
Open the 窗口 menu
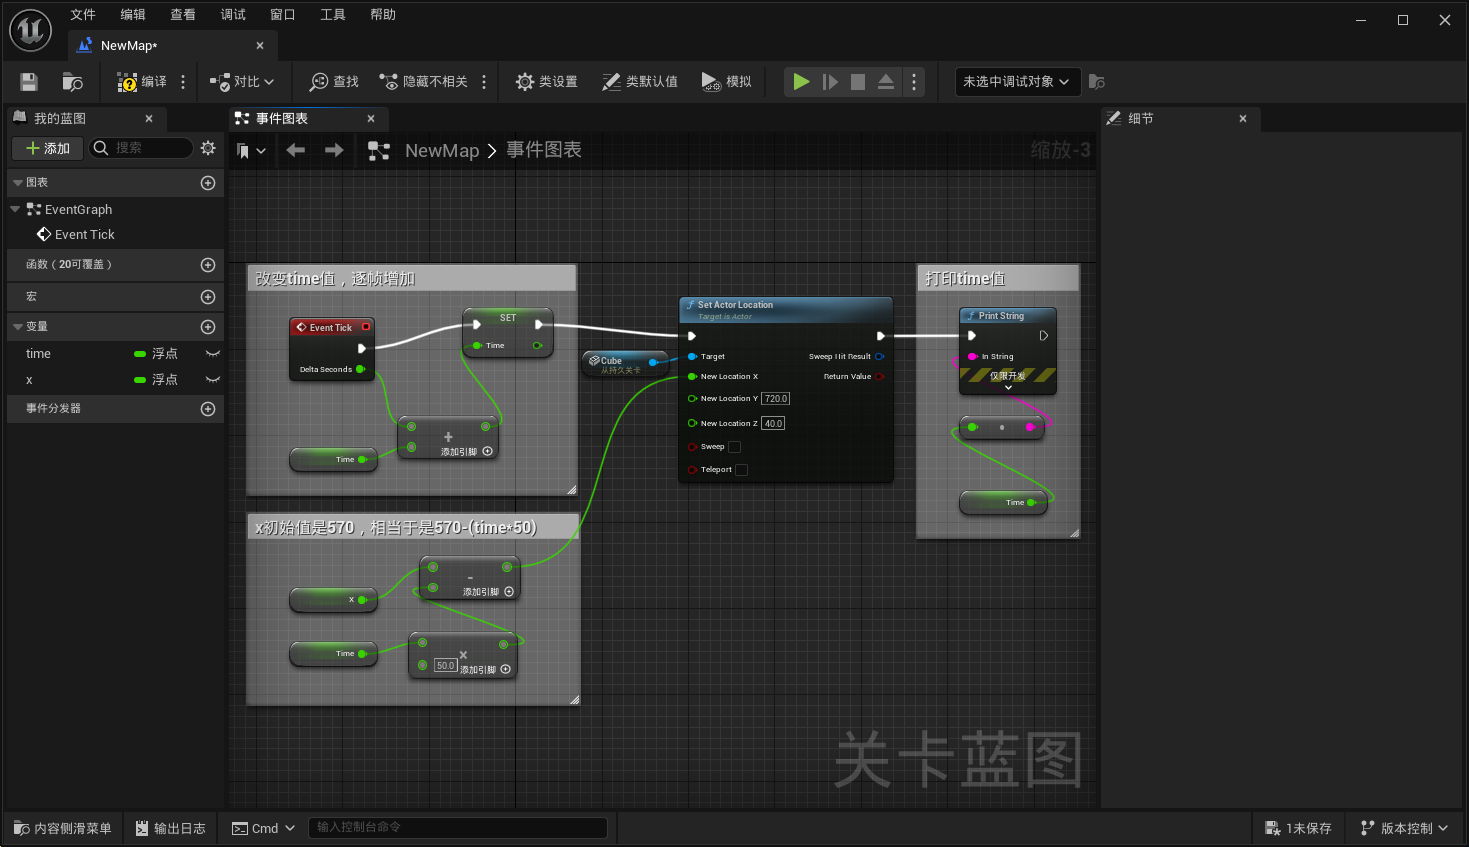(x=283, y=14)
